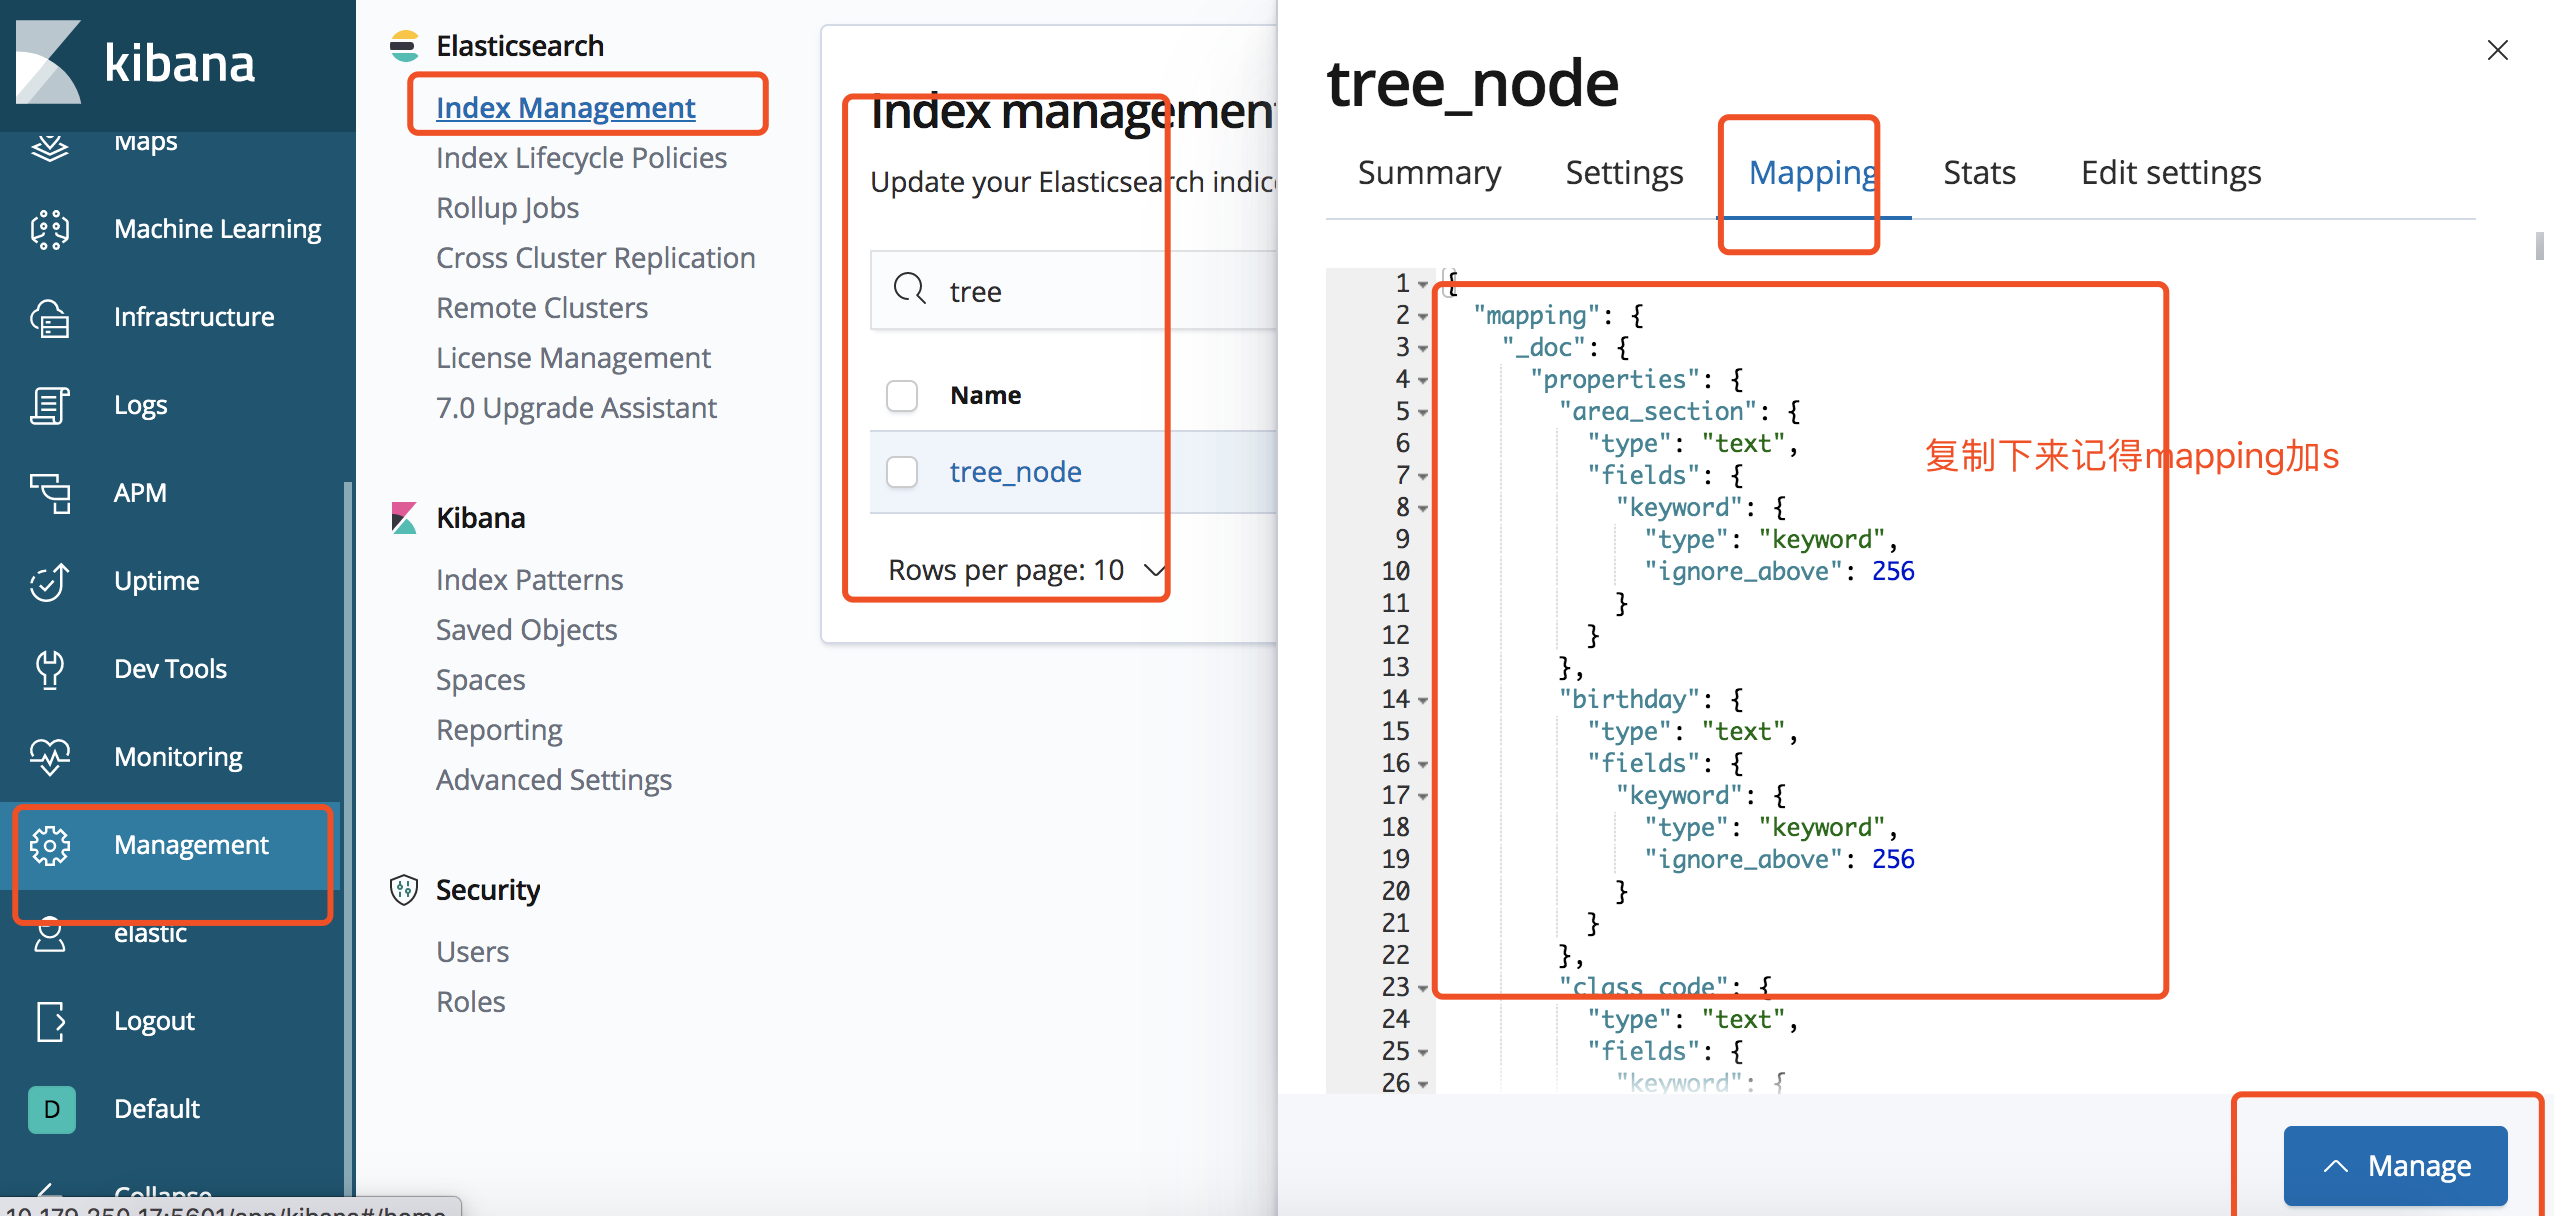Check the tree_node row checkbox

coord(902,472)
